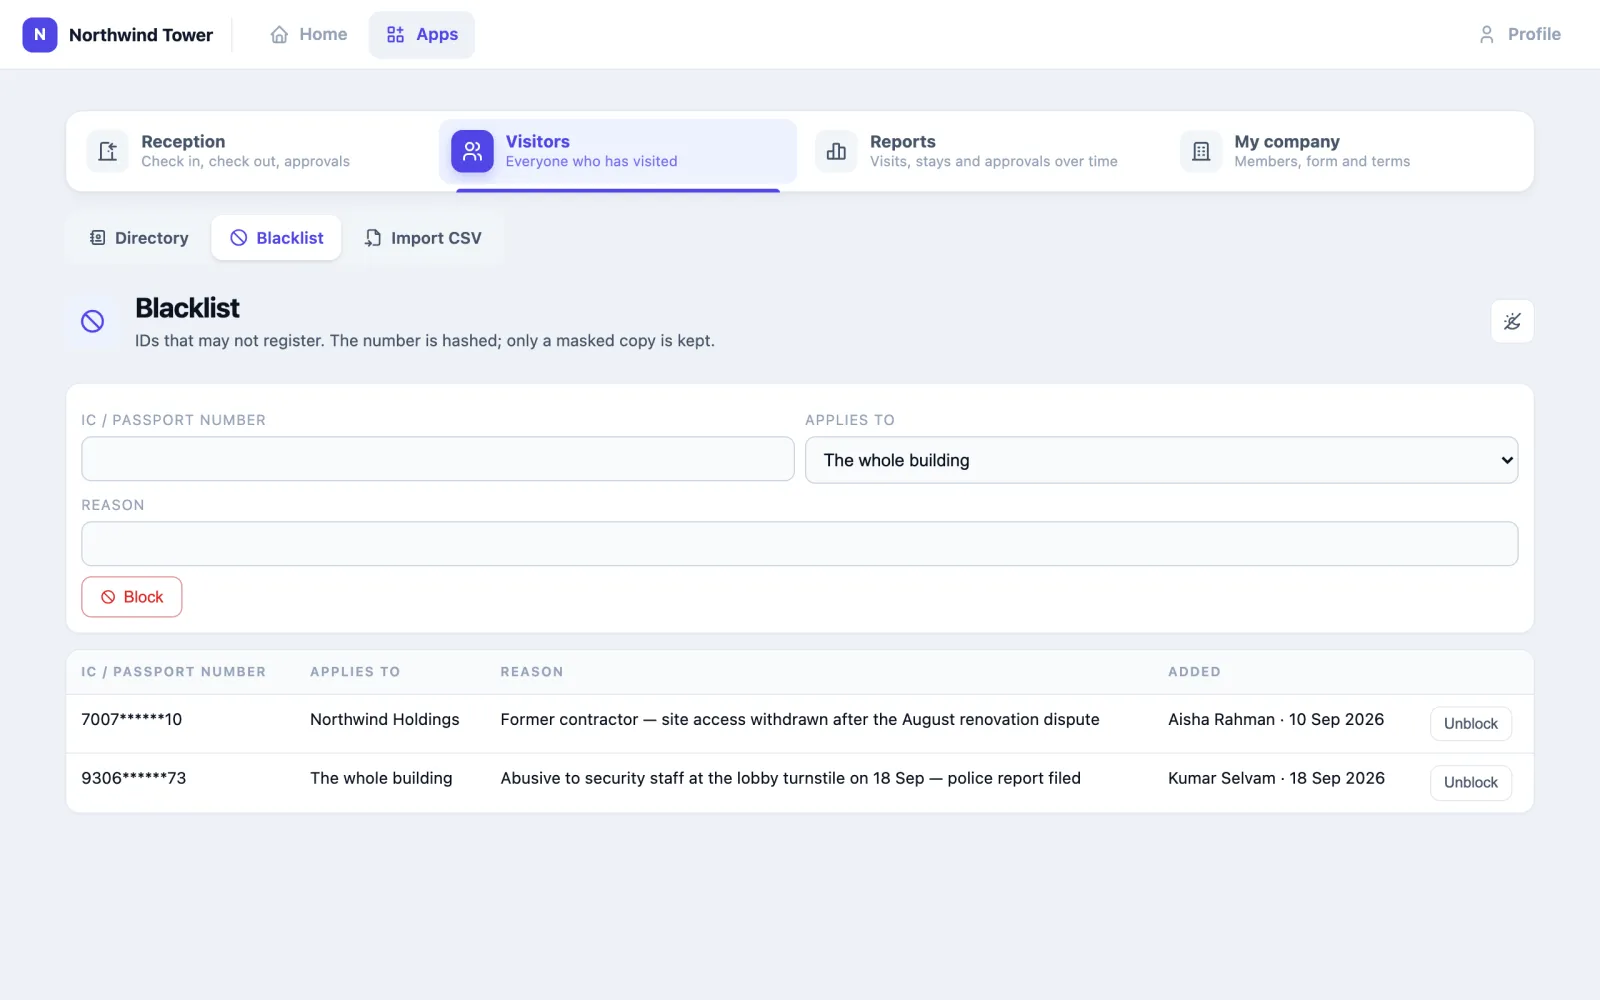The width and height of the screenshot is (1600, 1000).
Task: Click the Home house icon
Action: tap(279, 35)
